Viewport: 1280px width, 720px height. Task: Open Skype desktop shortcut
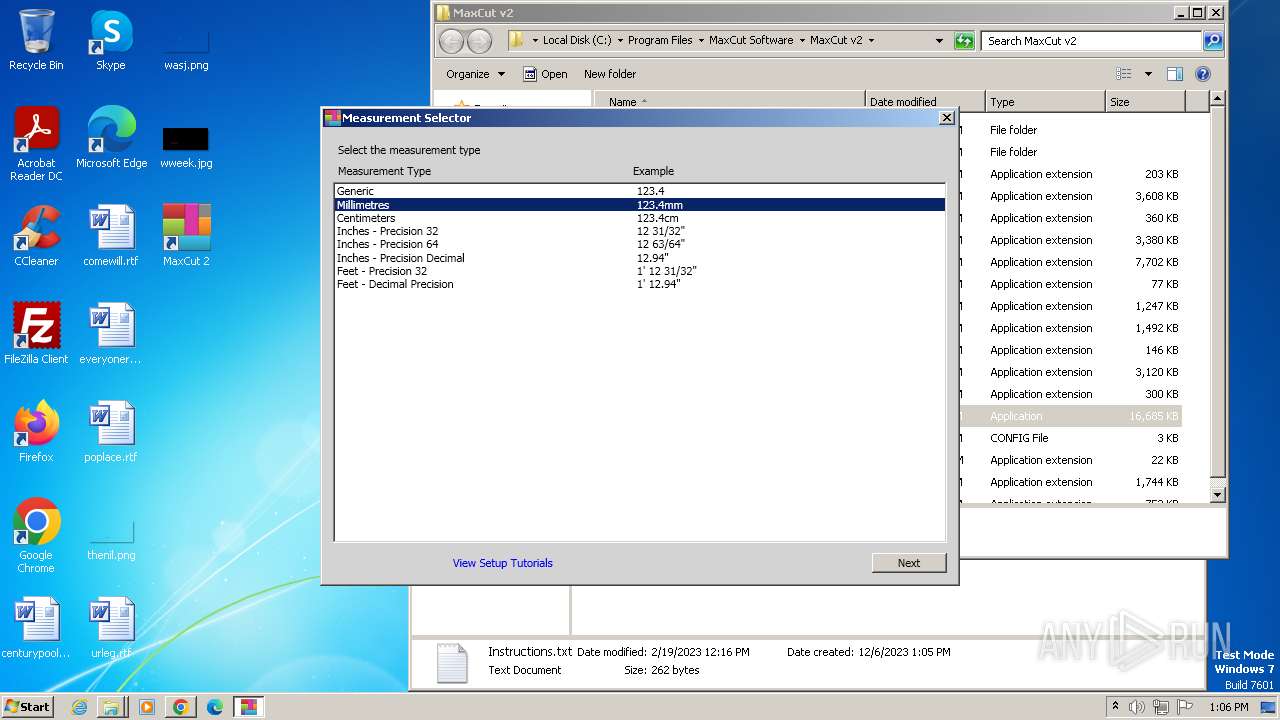[111, 40]
